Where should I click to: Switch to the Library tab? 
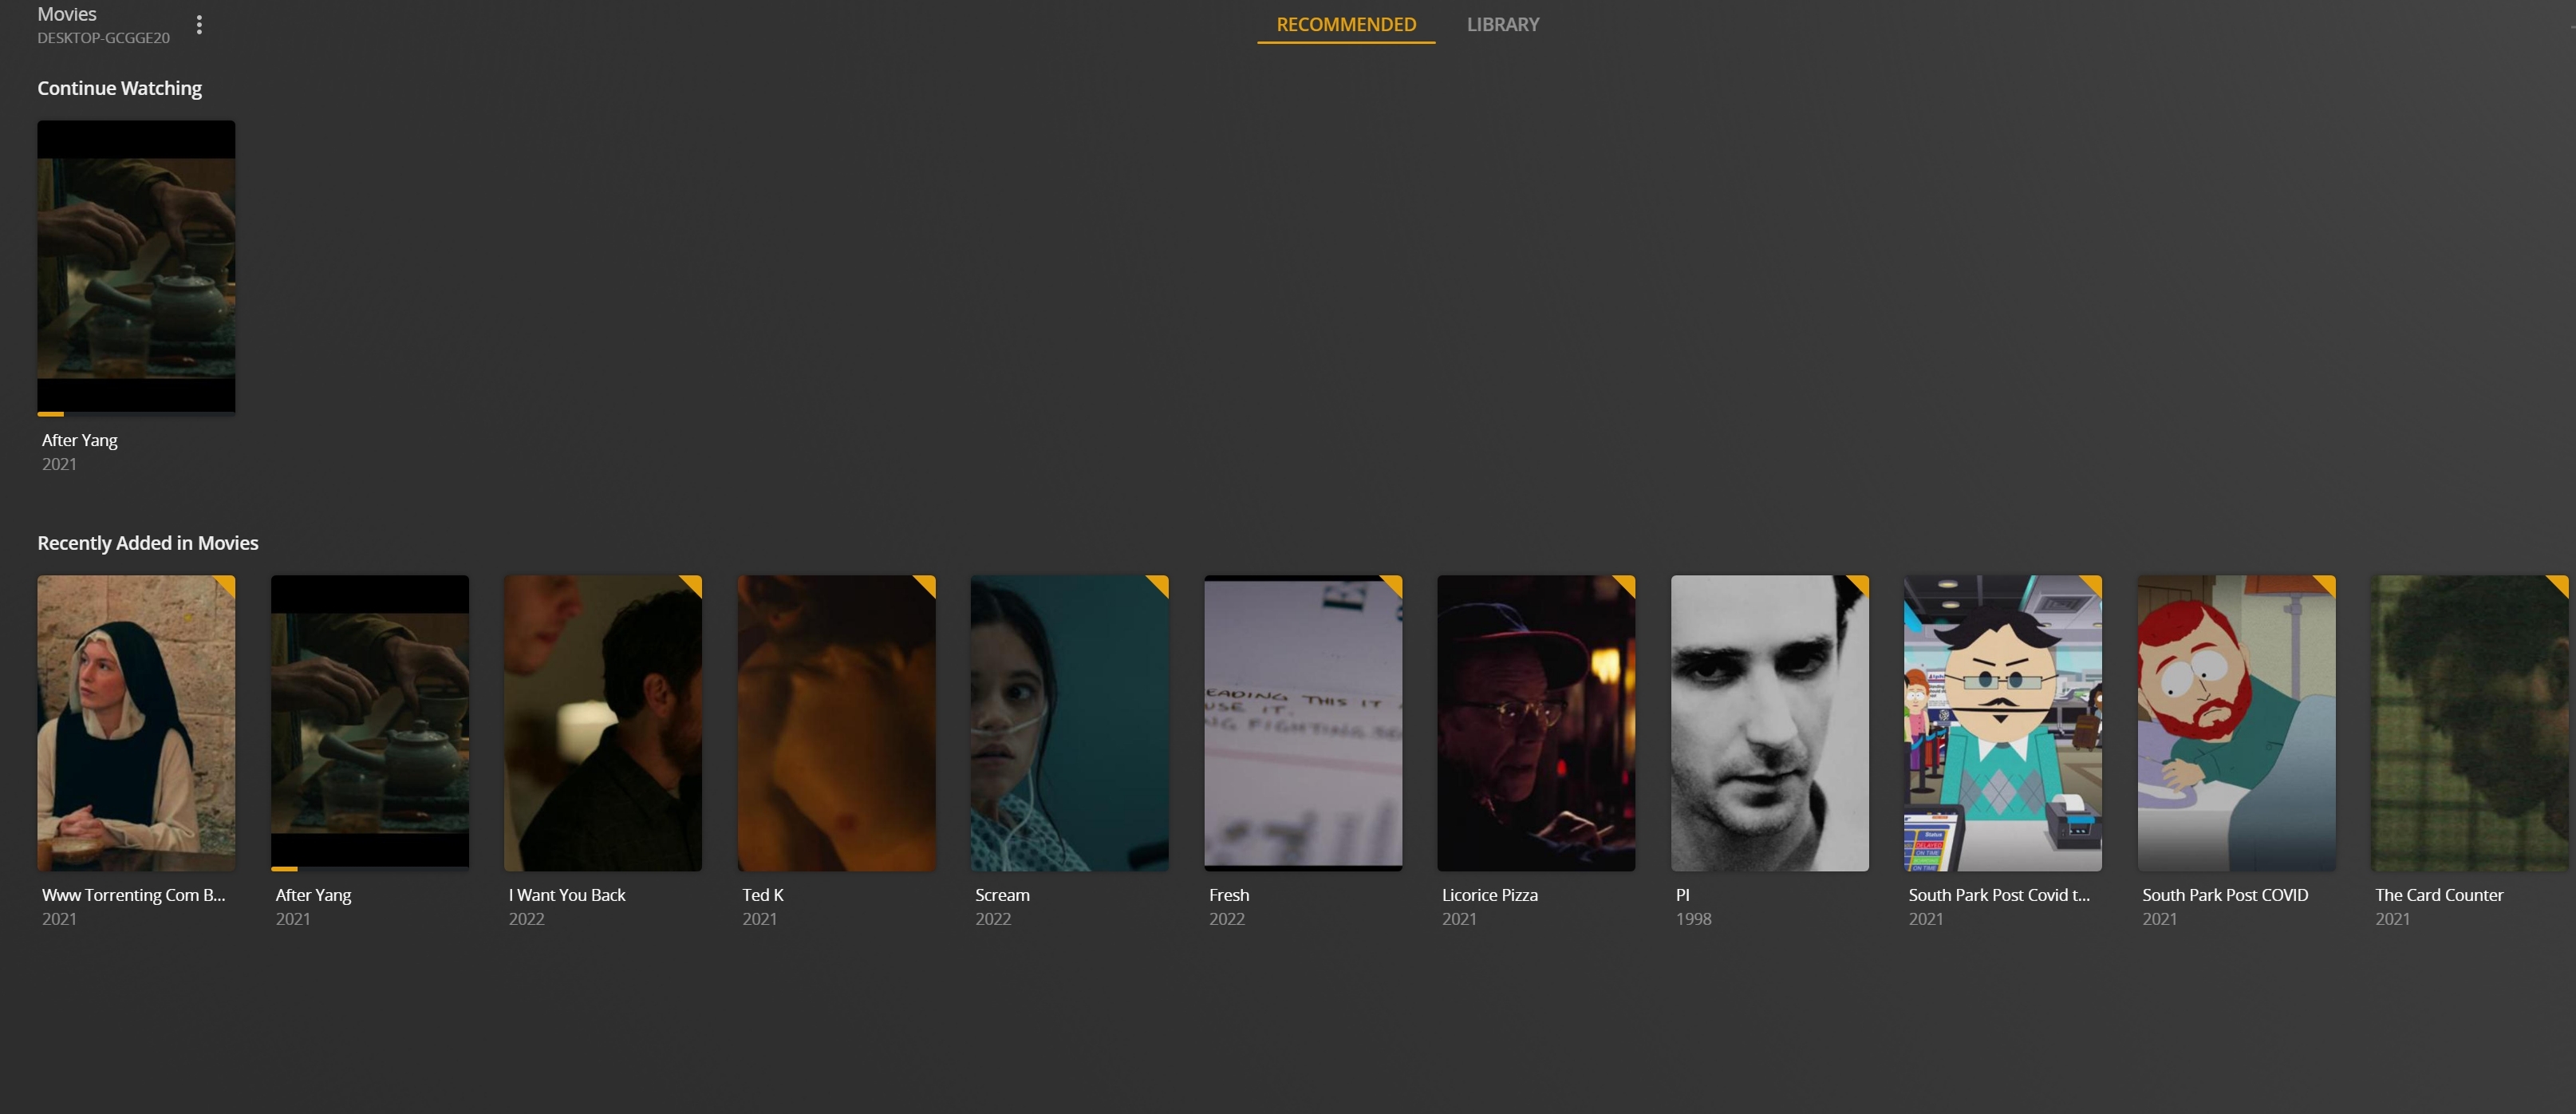pyautogui.click(x=1502, y=24)
